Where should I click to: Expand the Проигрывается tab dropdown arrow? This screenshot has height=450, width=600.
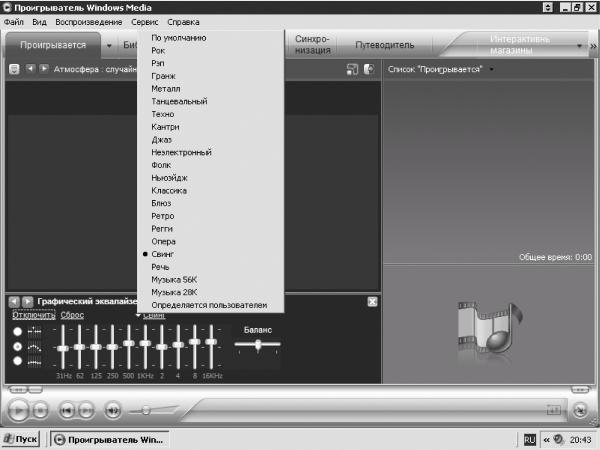(107, 45)
